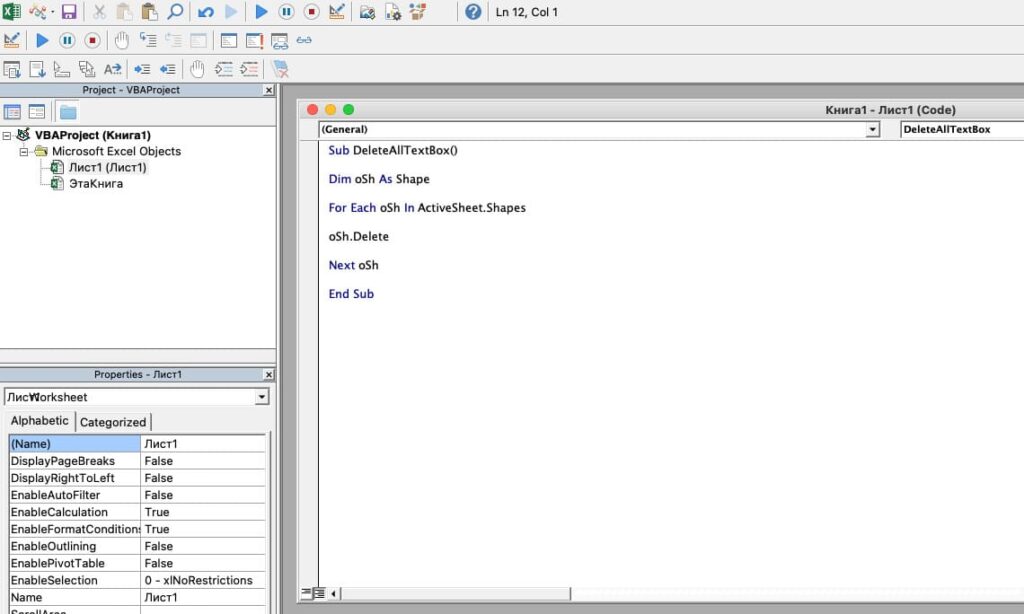Save the project with the floppy disk icon
1024x614 pixels.
[69, 12]
